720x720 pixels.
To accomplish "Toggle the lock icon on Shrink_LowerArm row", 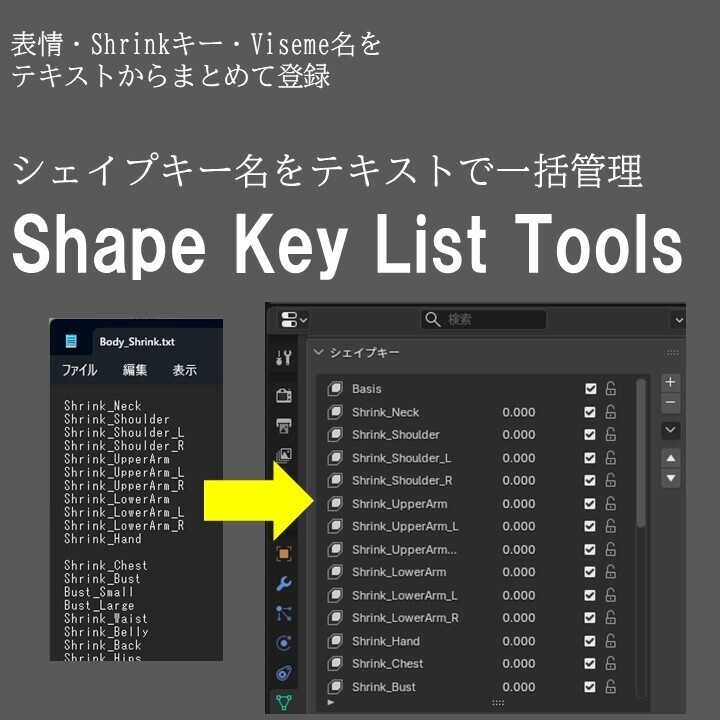I will [610, 572].
